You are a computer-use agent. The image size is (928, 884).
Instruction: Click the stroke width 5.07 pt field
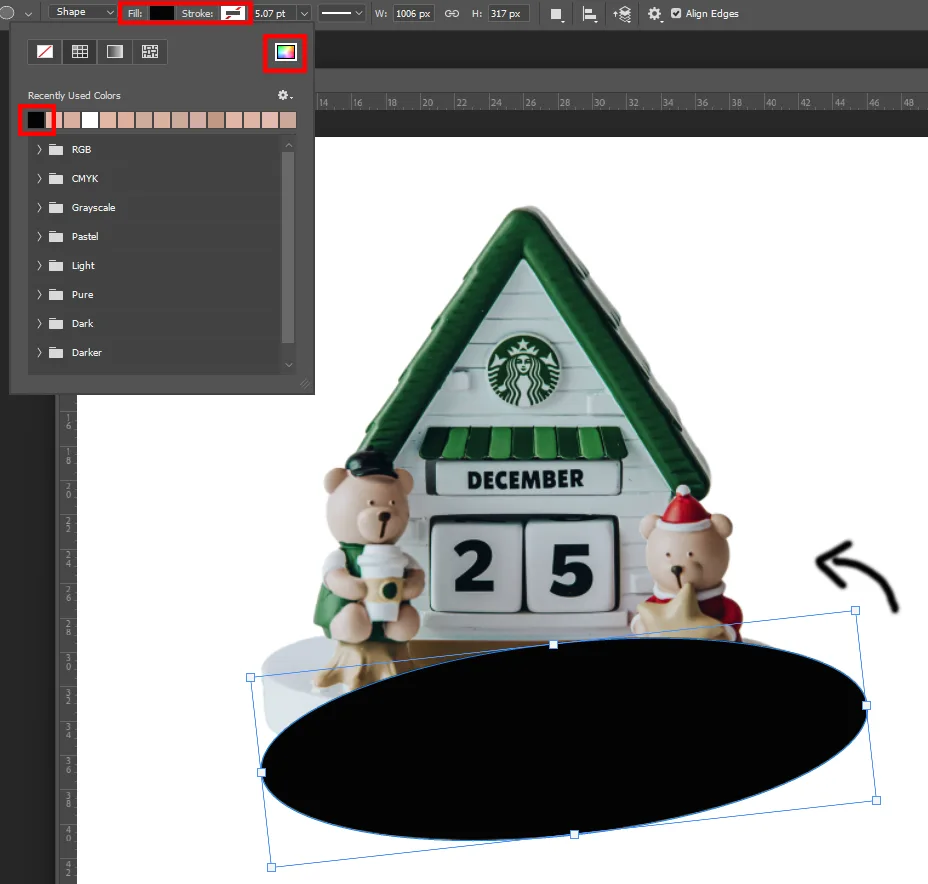(275, 14)
